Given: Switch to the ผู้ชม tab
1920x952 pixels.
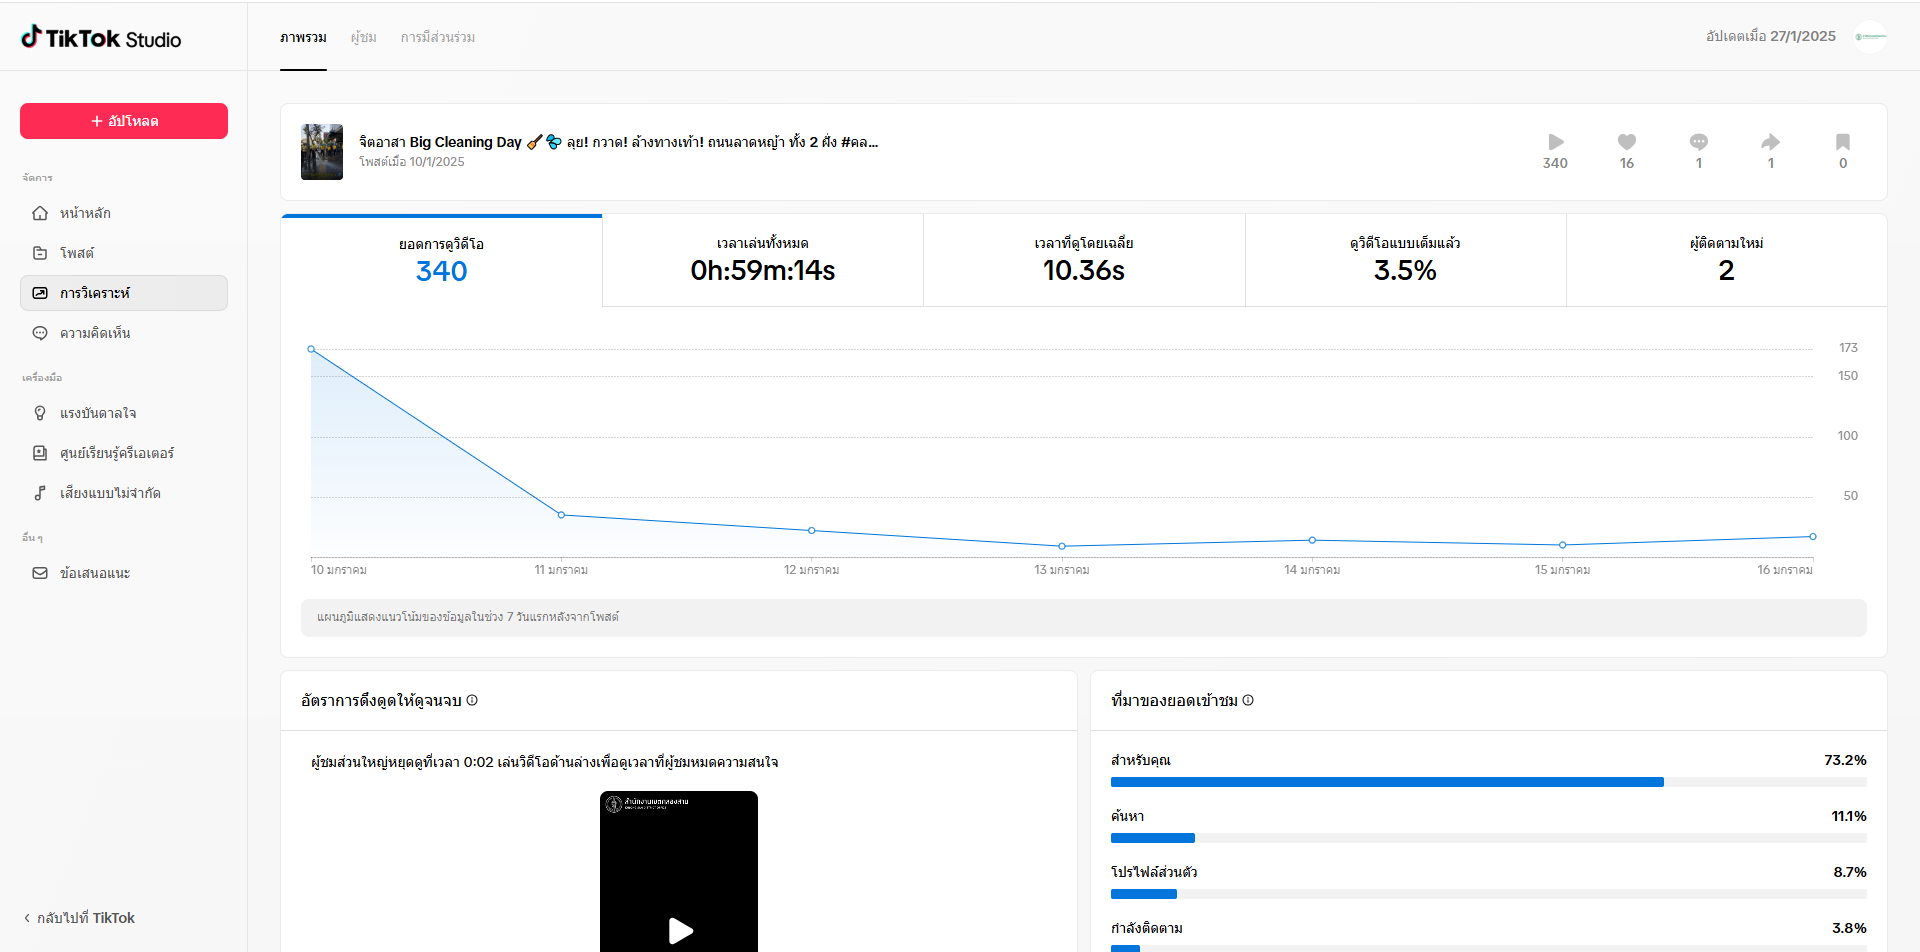Looking at the screenshot, I should (364, 37).
